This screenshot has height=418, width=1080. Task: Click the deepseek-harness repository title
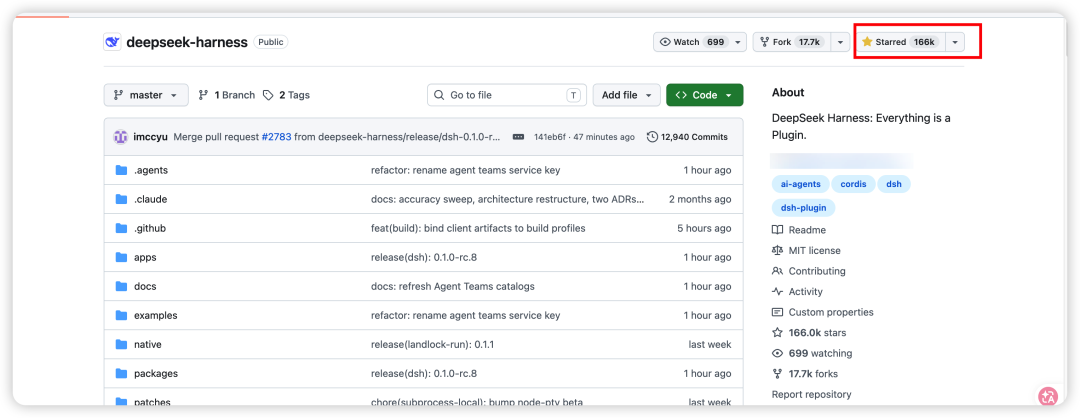[x=187, y=42]
